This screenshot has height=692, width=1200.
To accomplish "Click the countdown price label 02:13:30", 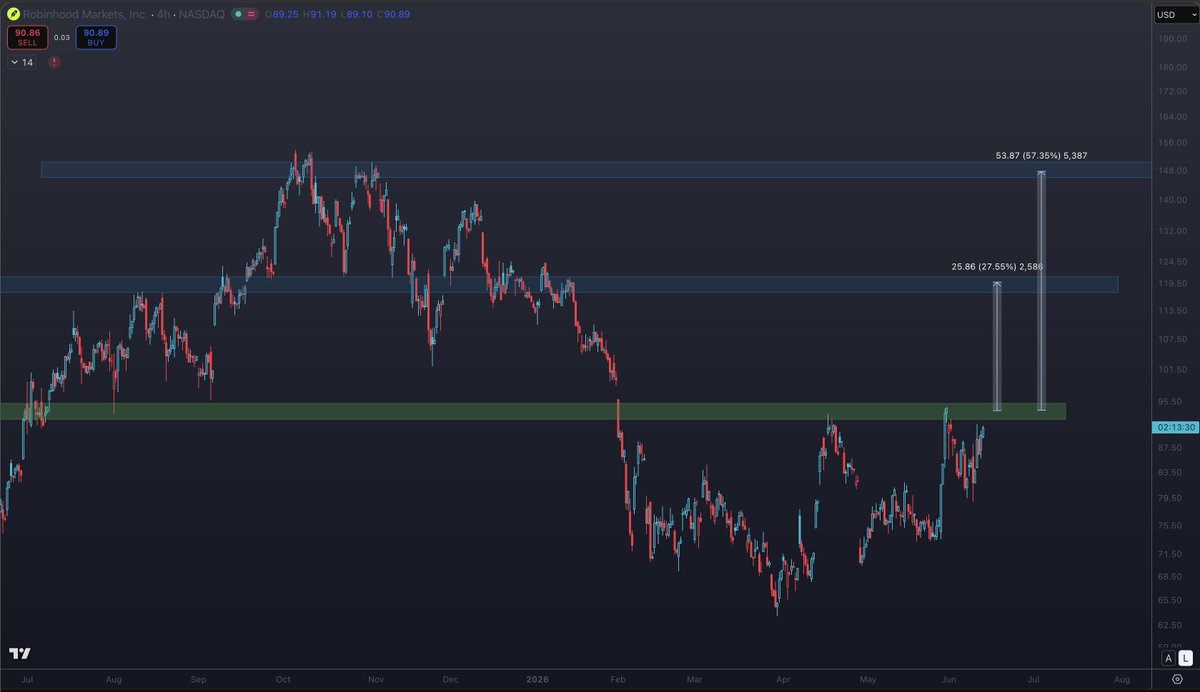I will point(1174,427).
